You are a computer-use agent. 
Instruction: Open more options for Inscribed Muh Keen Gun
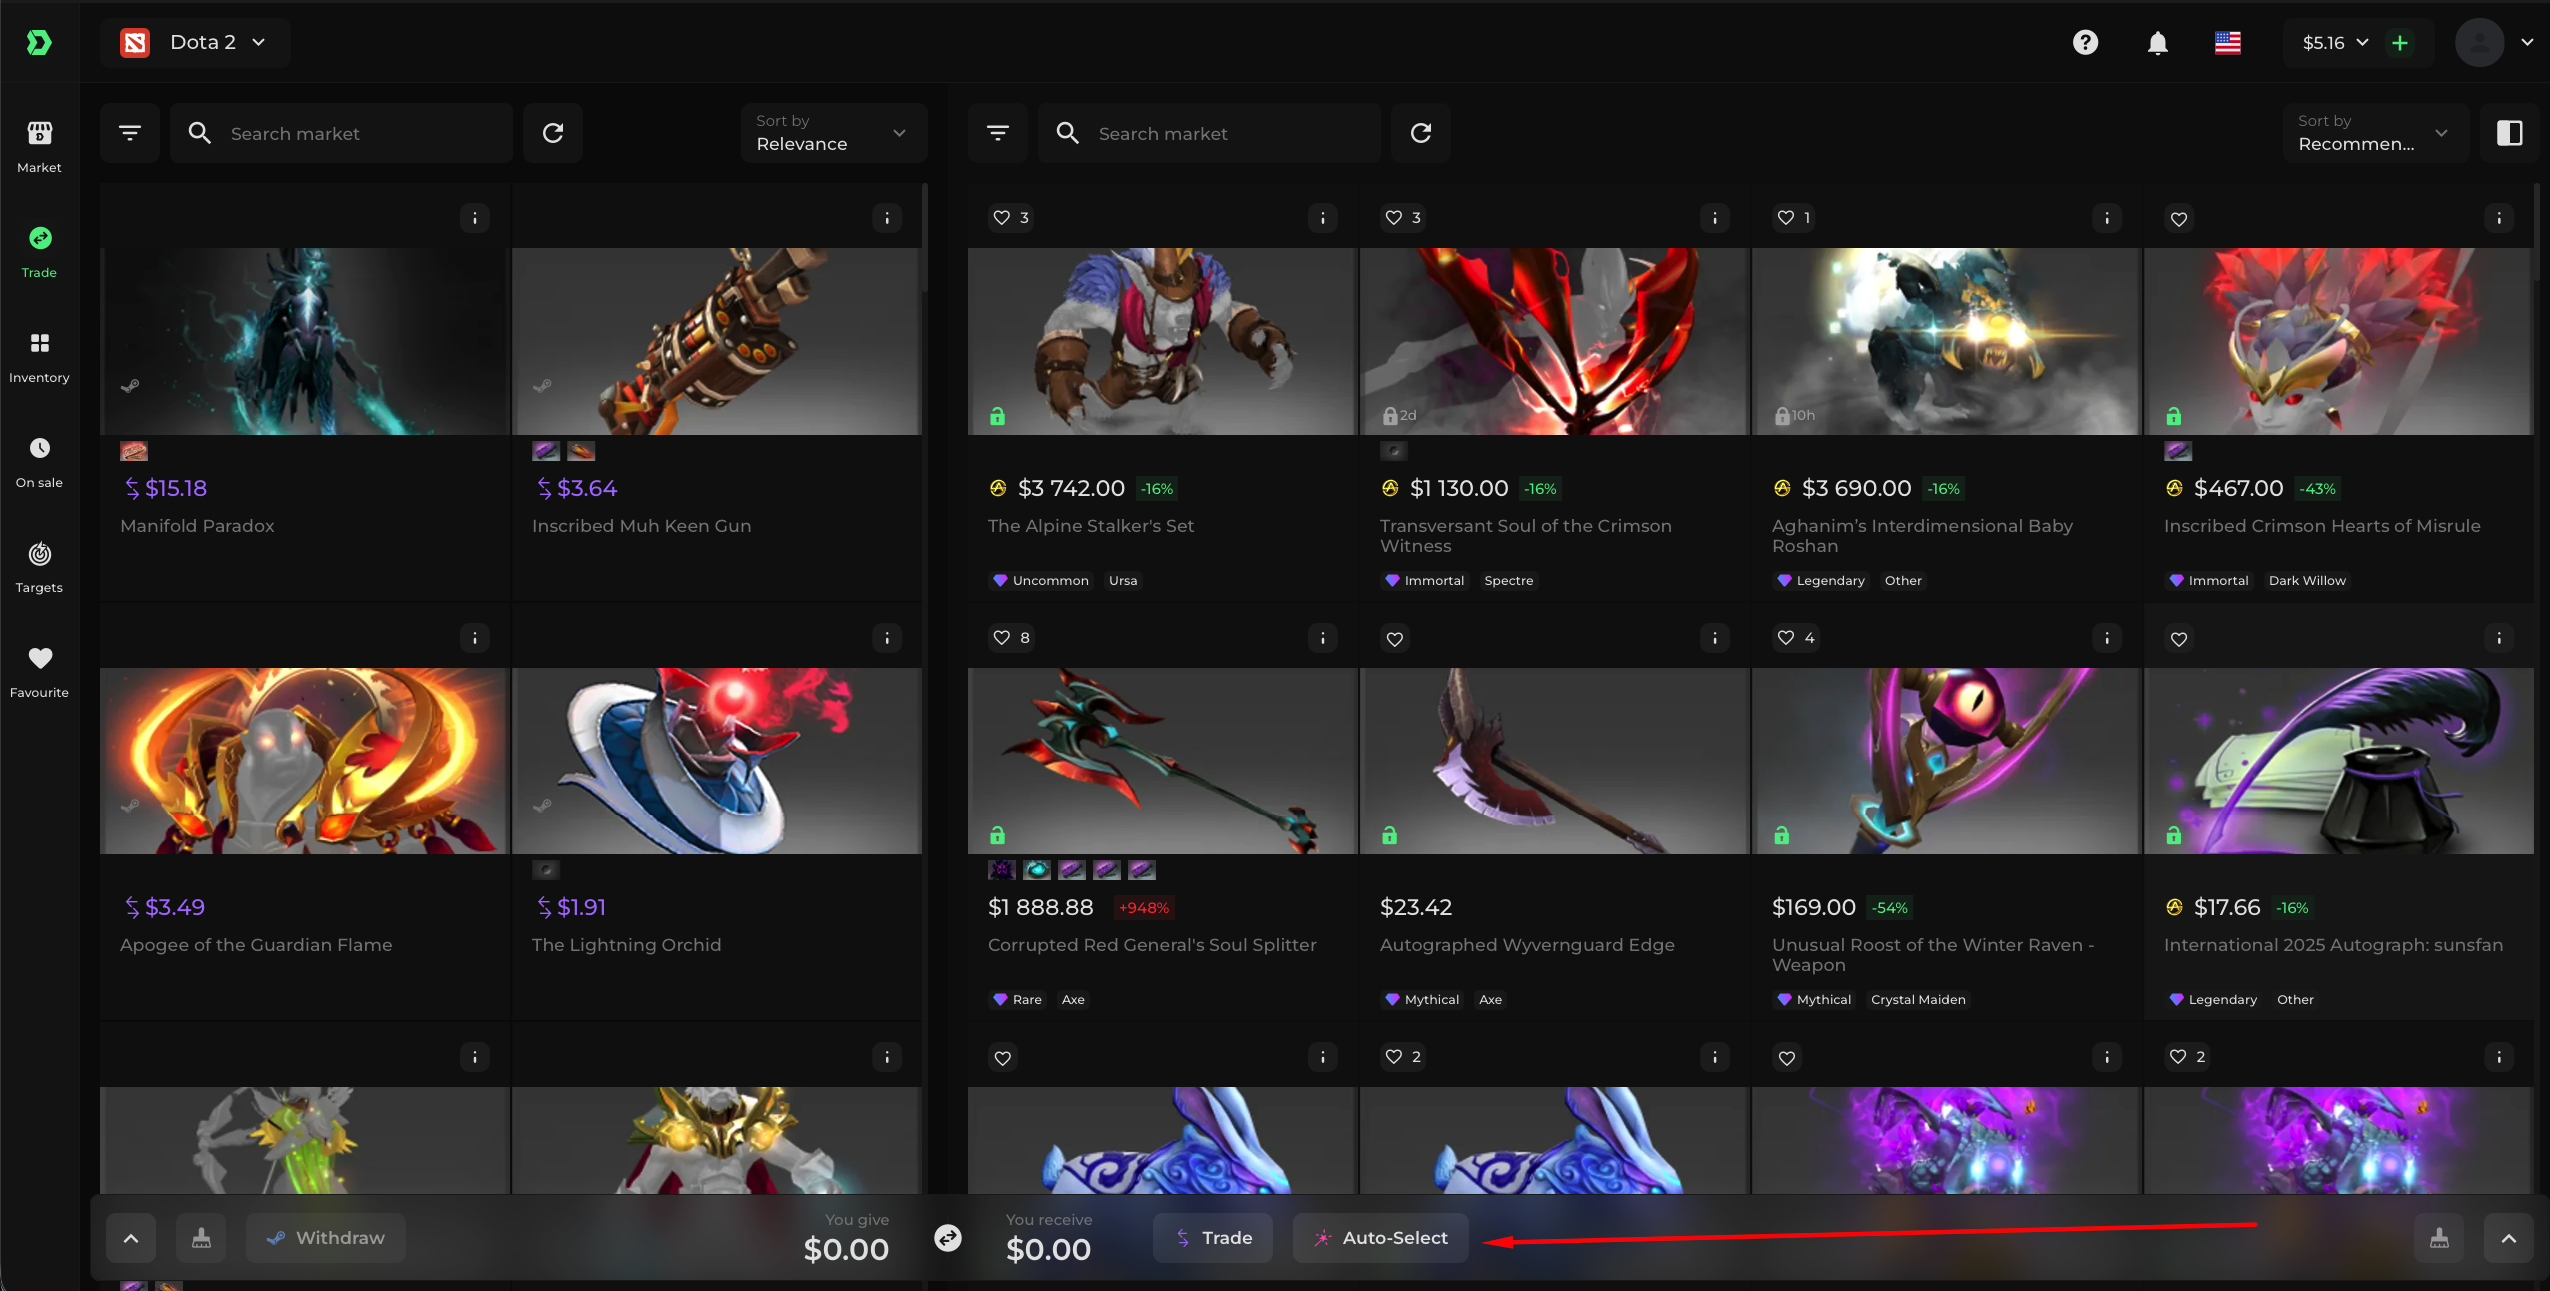coord(887,218)
